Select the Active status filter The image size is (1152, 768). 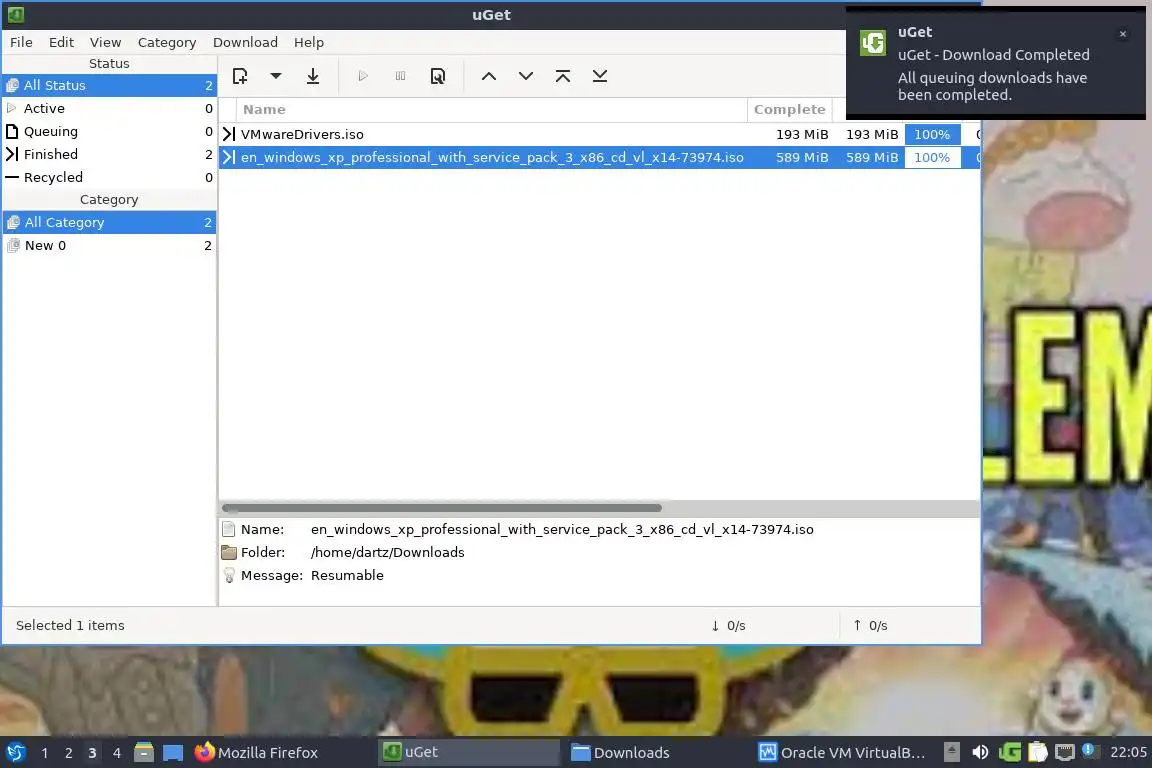(x=109, y=108)
